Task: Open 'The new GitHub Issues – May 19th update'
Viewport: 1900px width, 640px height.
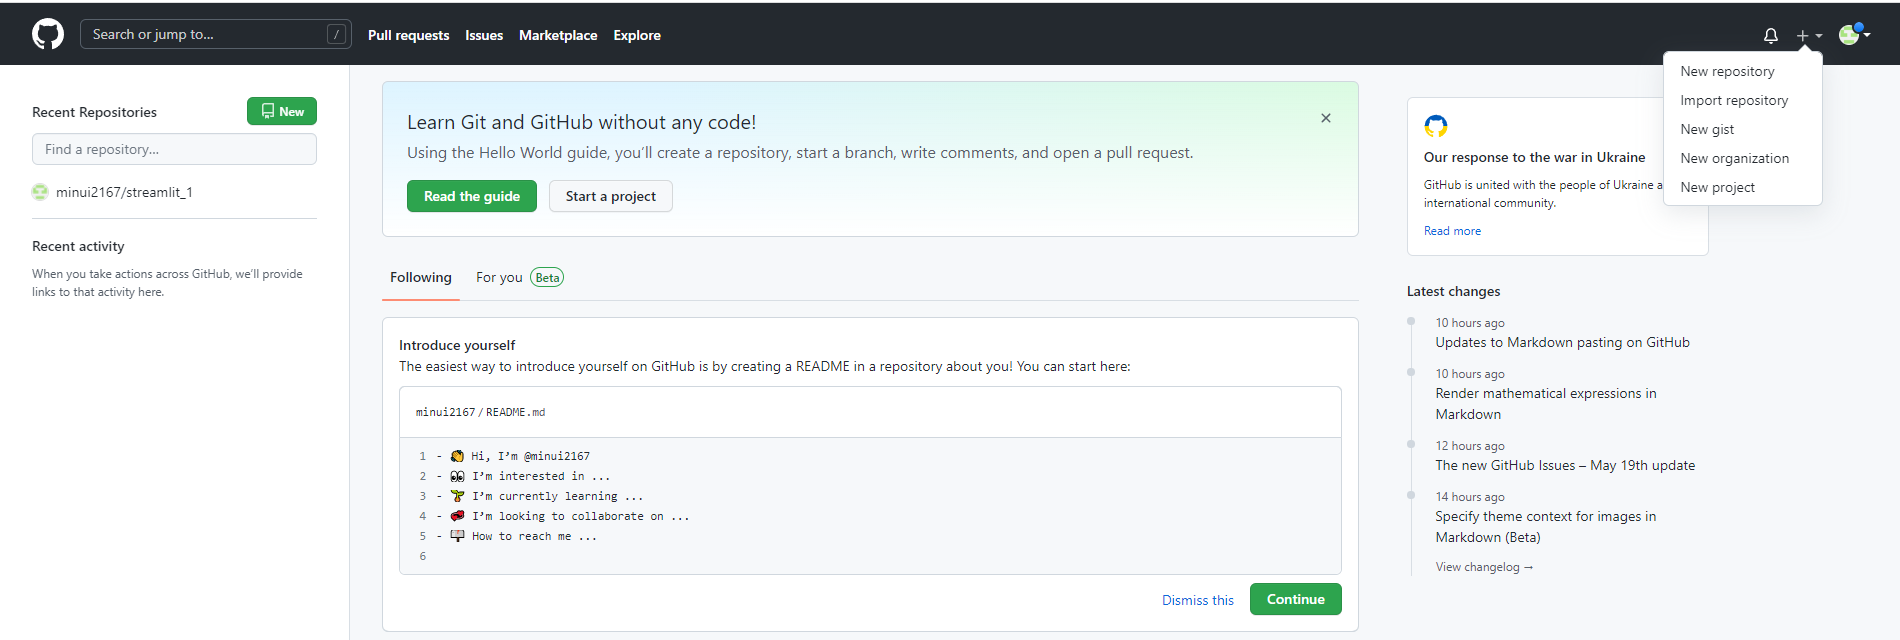Action: tap(1565, 465)
